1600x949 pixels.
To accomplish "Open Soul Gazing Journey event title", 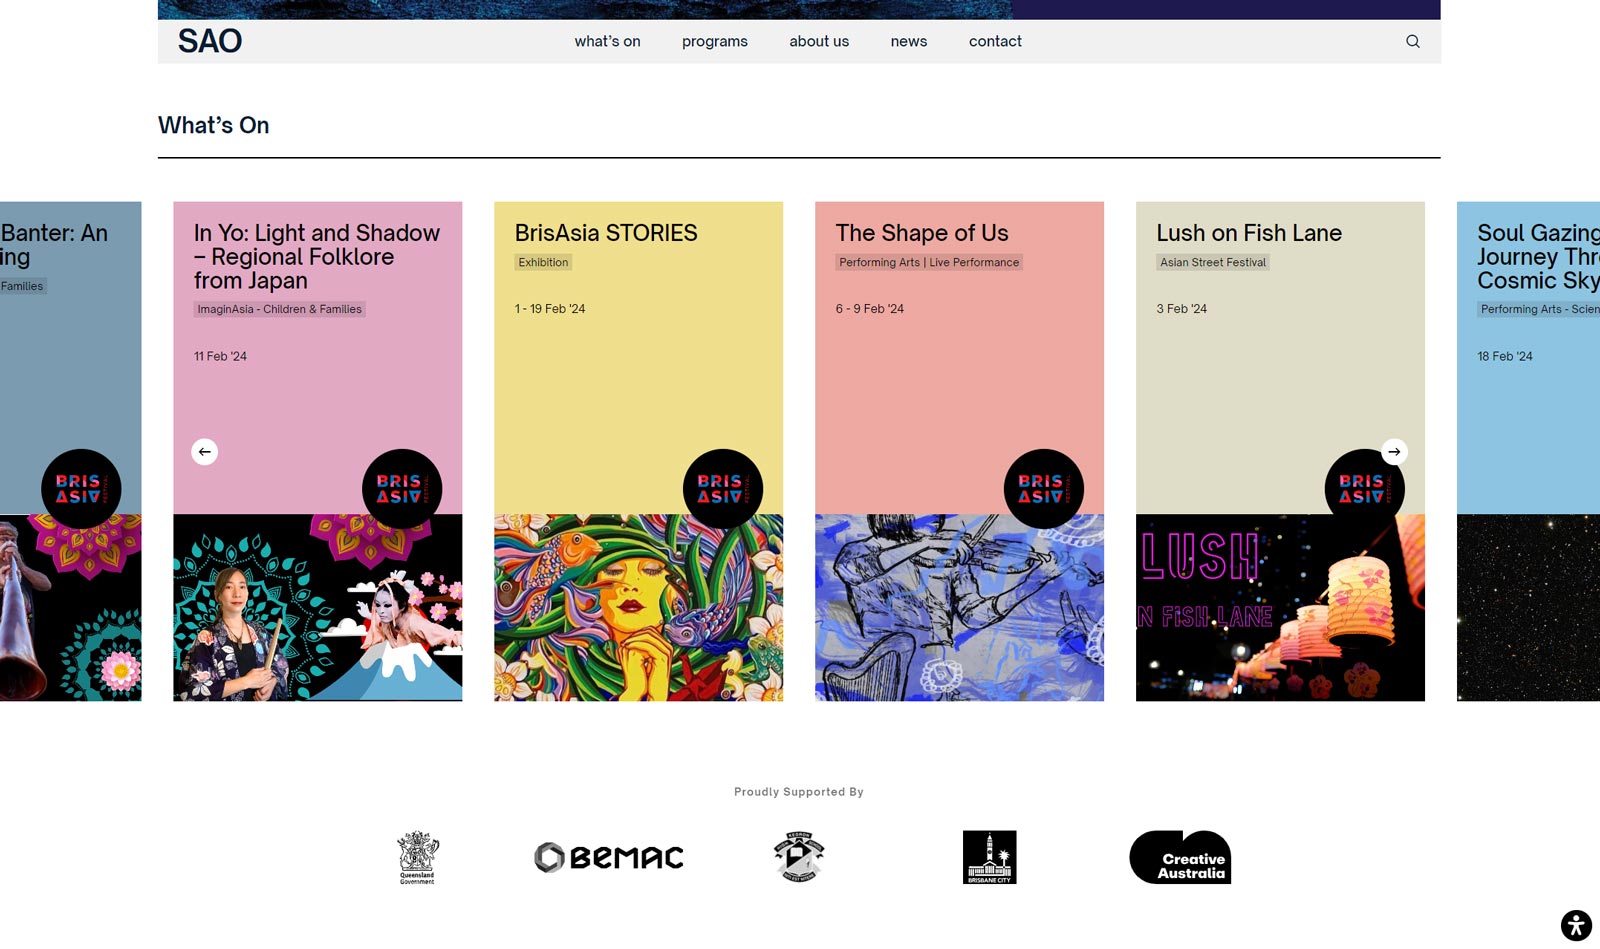I will [1538, 257].
